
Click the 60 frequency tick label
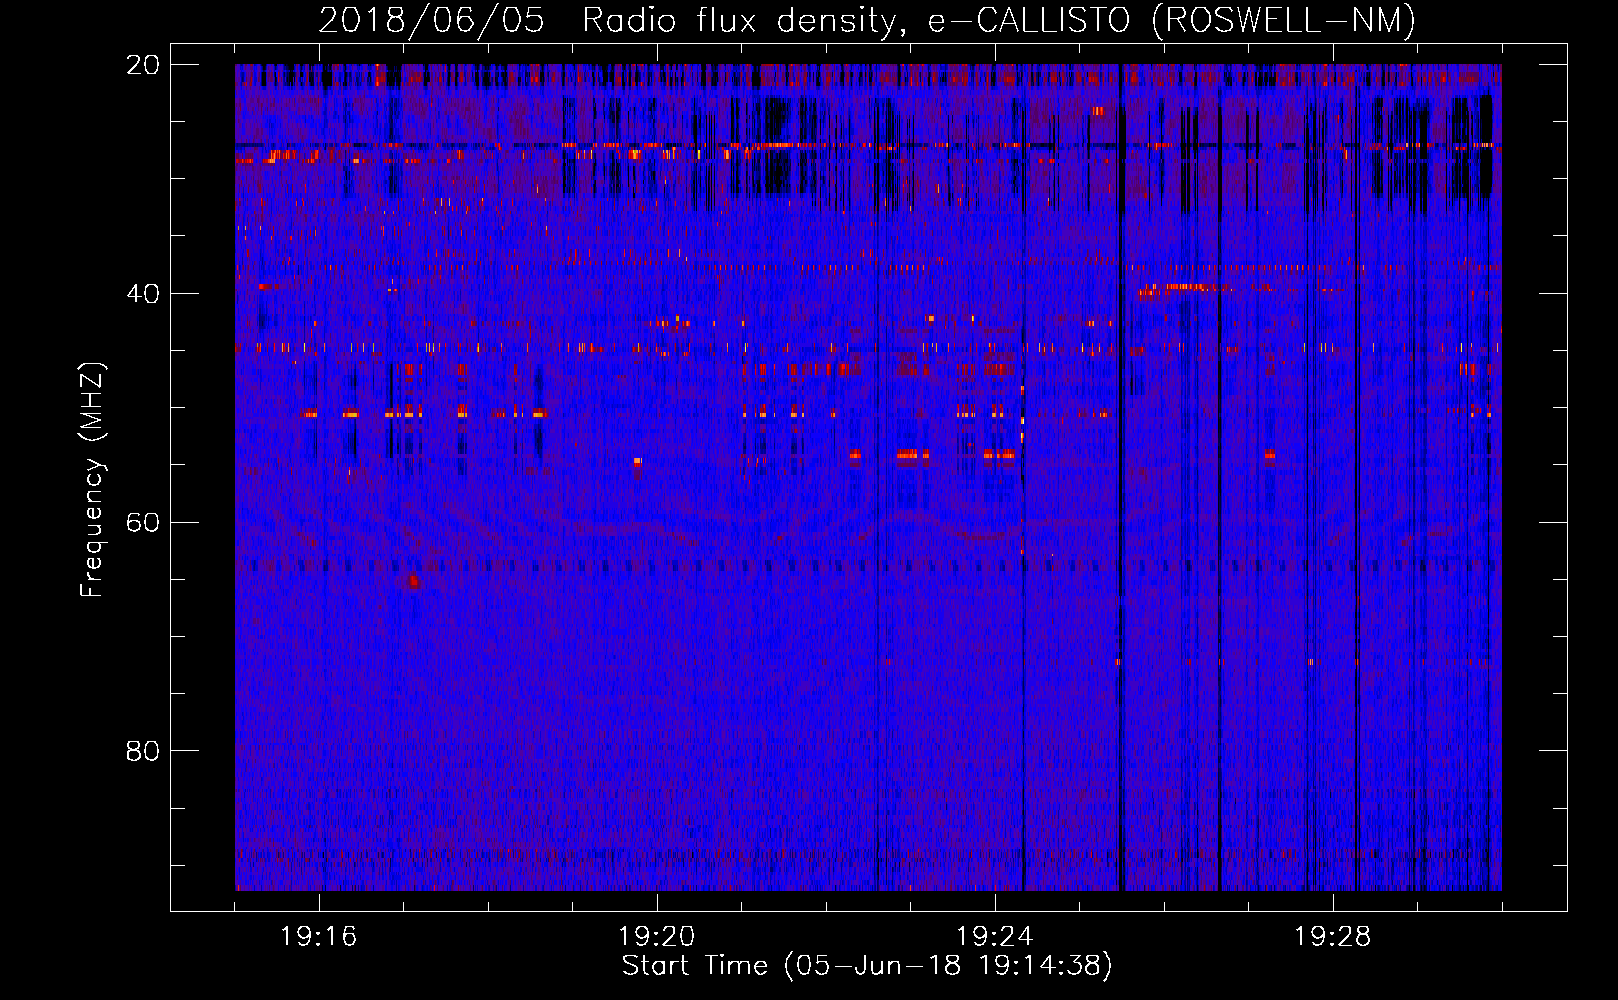point(143,523)
